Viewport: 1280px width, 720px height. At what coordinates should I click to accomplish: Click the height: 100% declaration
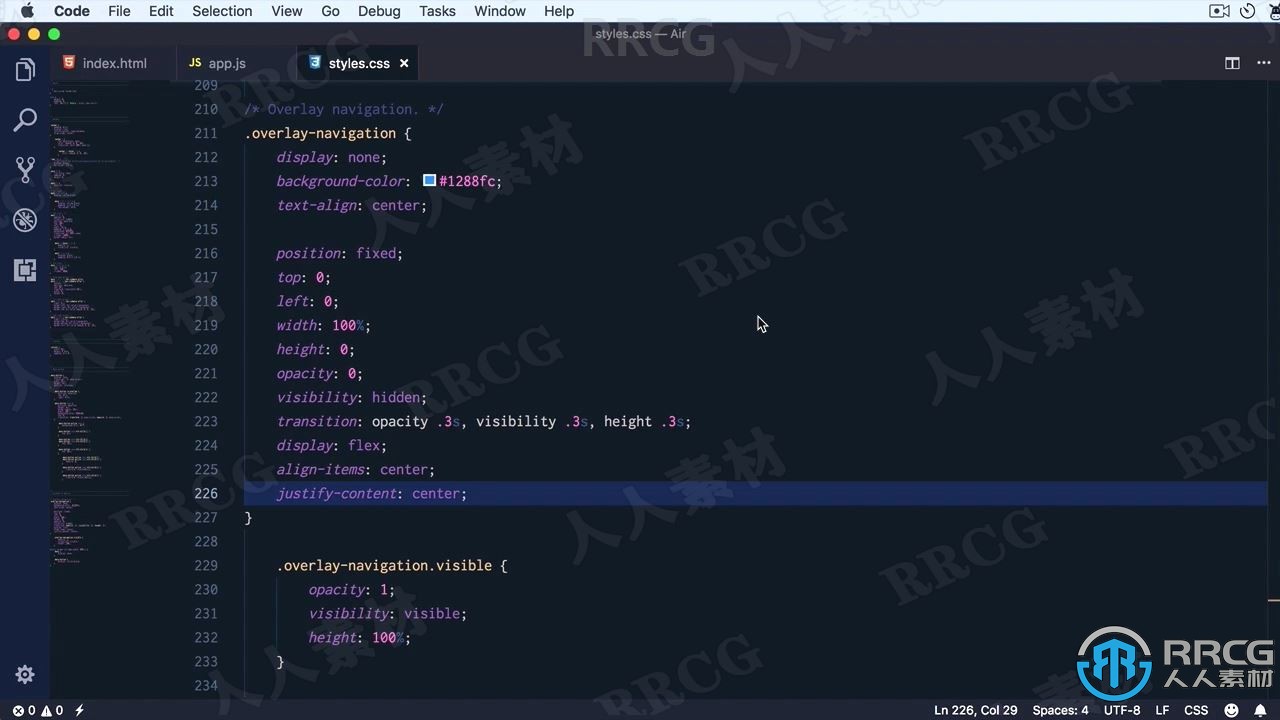coord(359,637)
